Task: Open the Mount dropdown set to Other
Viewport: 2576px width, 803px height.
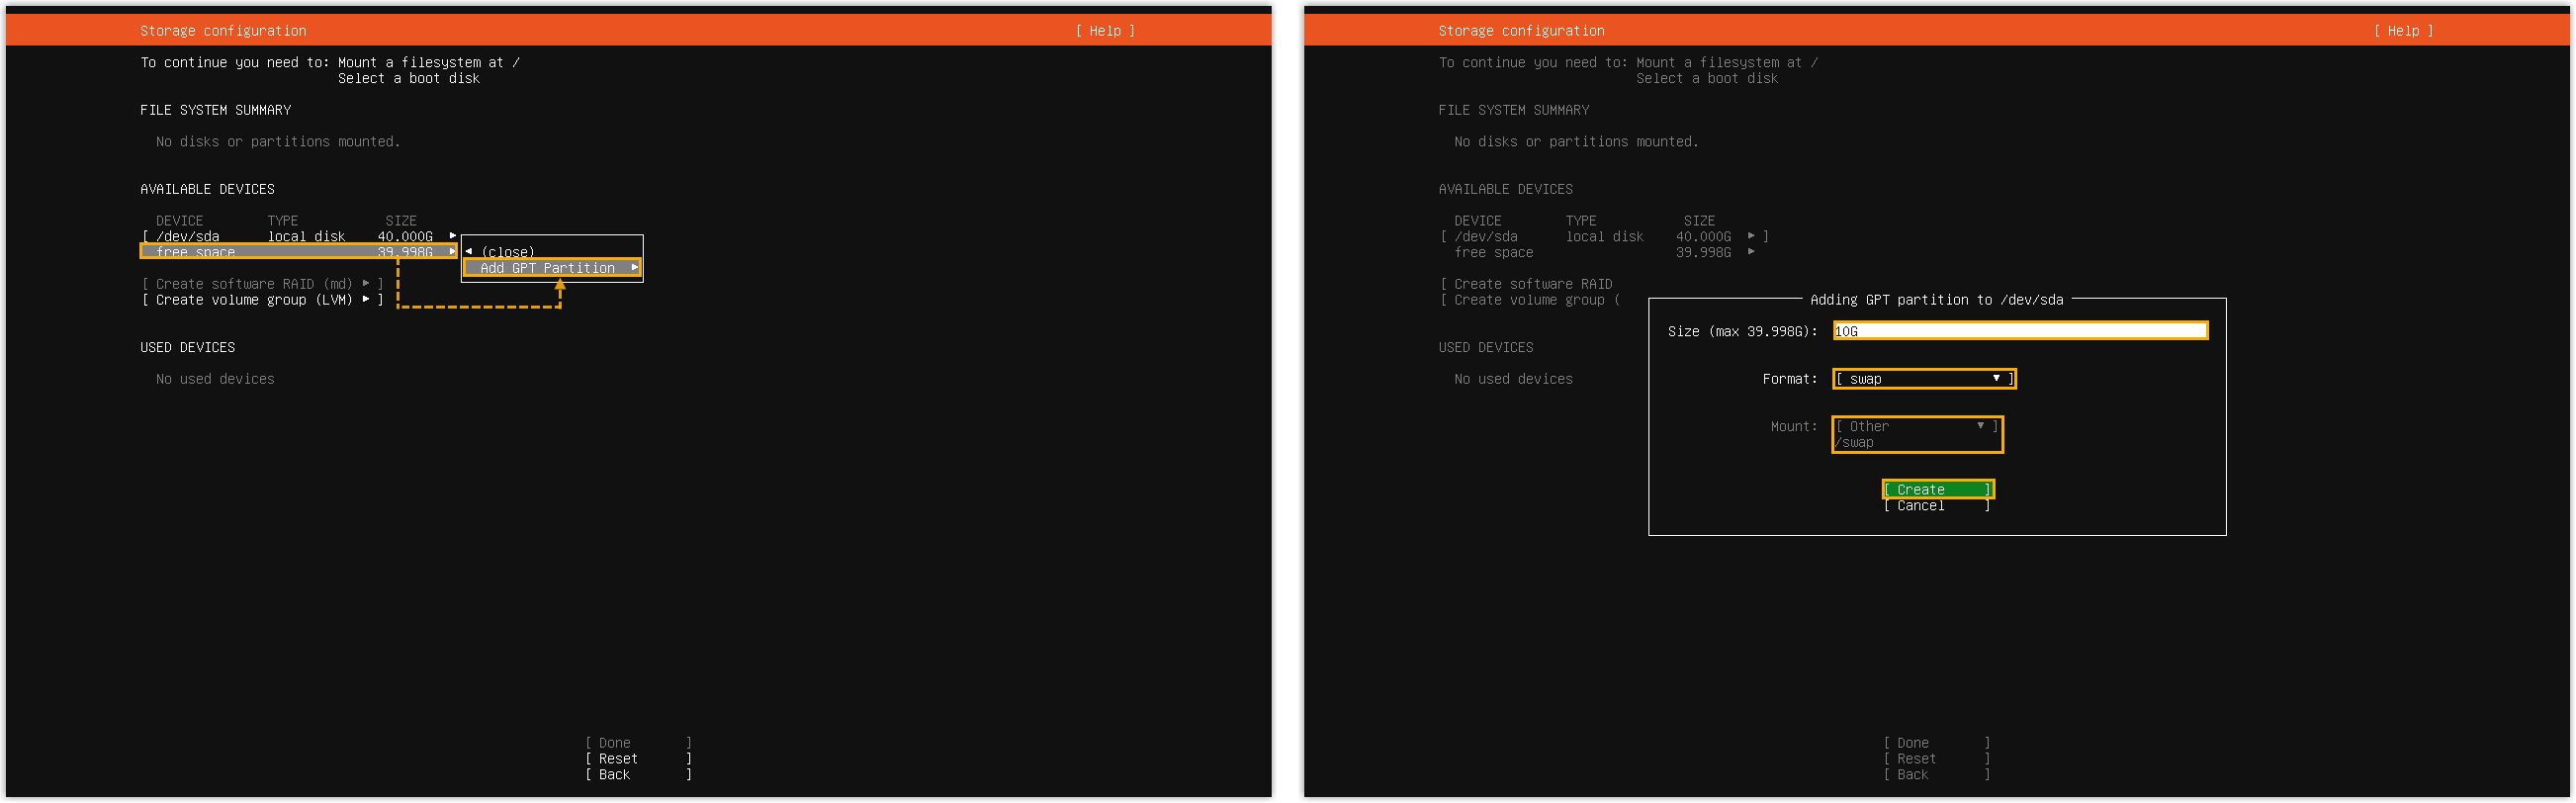Action: tap(1915, 426)
